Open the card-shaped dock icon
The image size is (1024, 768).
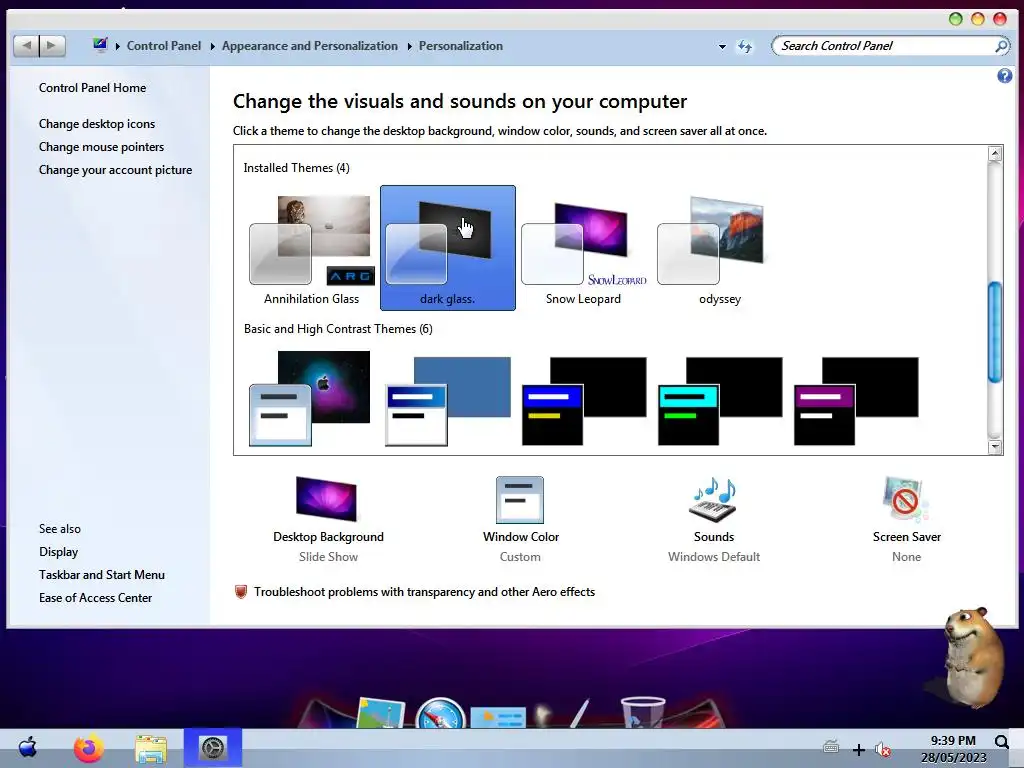[x=500, y=718]
